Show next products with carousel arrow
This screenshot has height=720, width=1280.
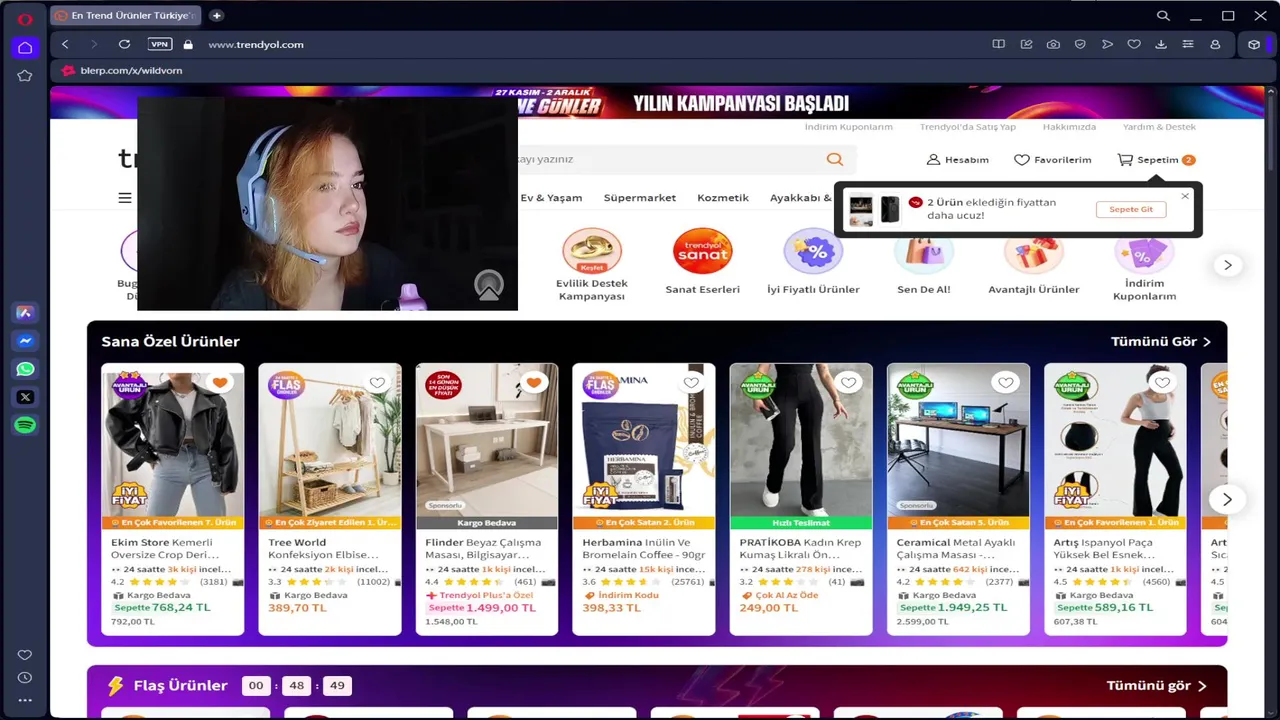tap(1227, 499)
